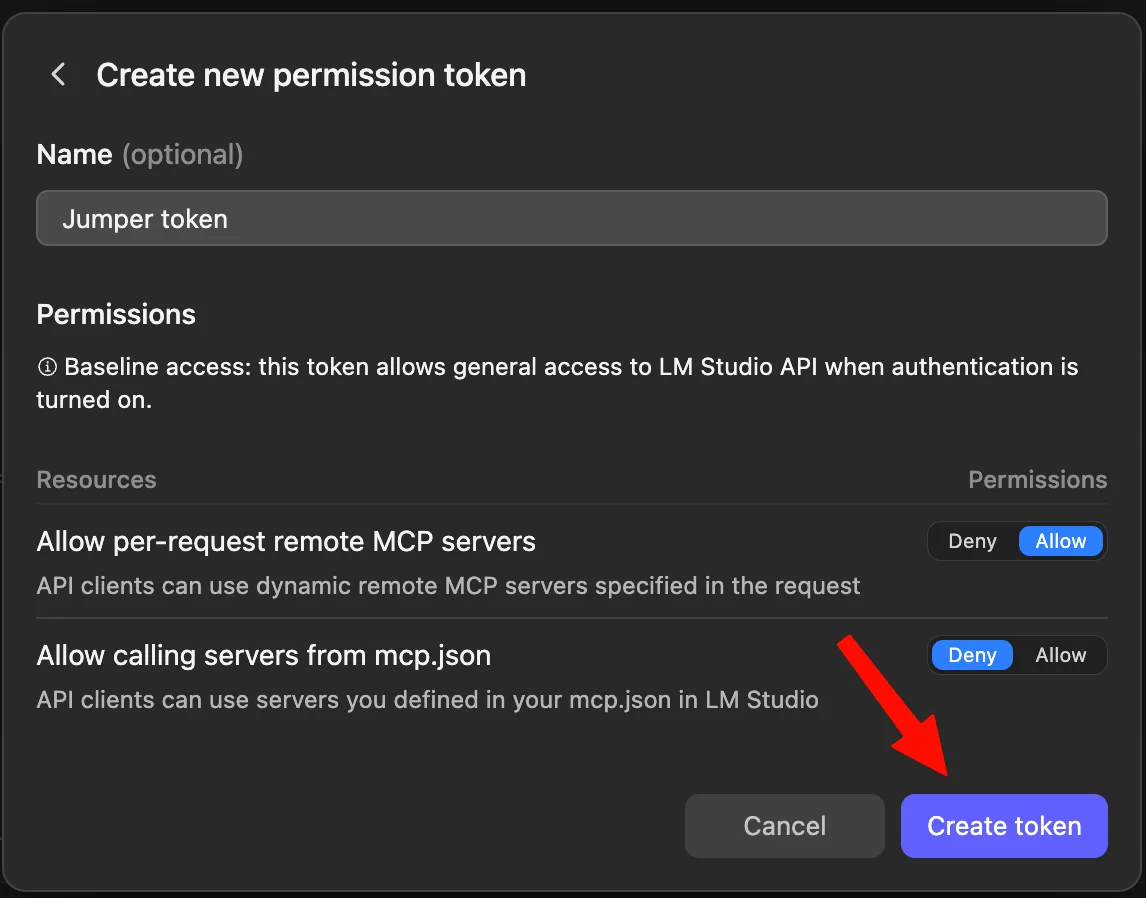Click the baseline access info icon
Viewport: 1146px width, 898px height.
point(47,367)
